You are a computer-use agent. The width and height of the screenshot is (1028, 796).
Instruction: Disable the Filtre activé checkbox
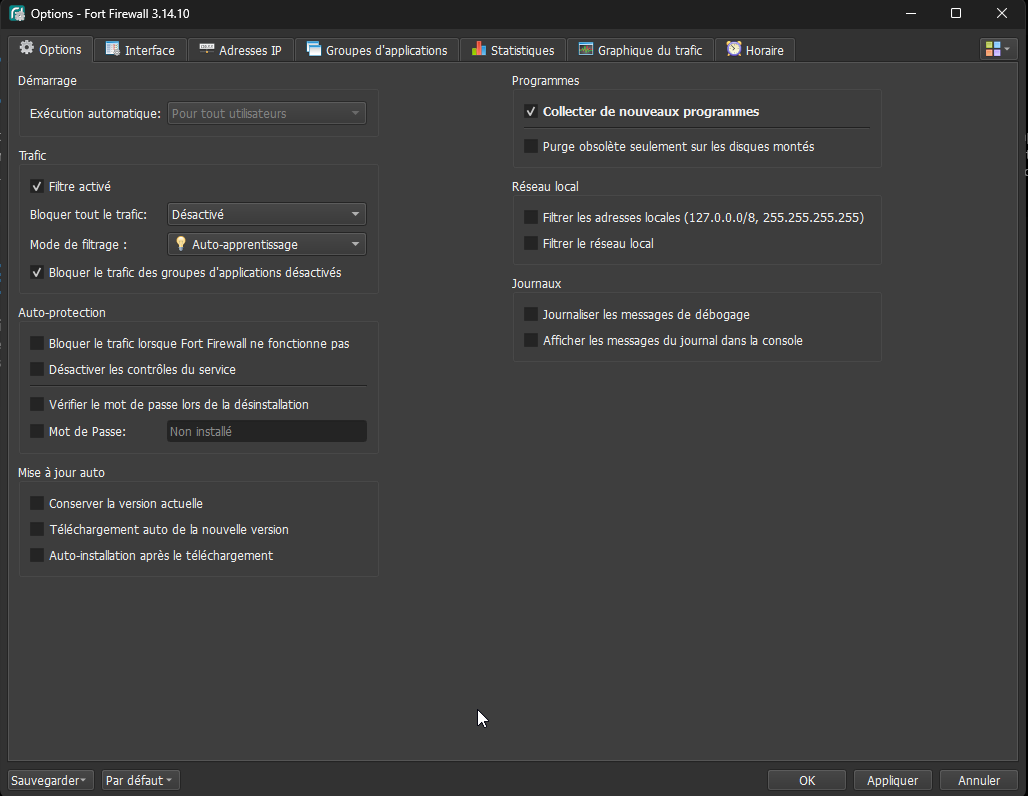[x=37, y=187]
